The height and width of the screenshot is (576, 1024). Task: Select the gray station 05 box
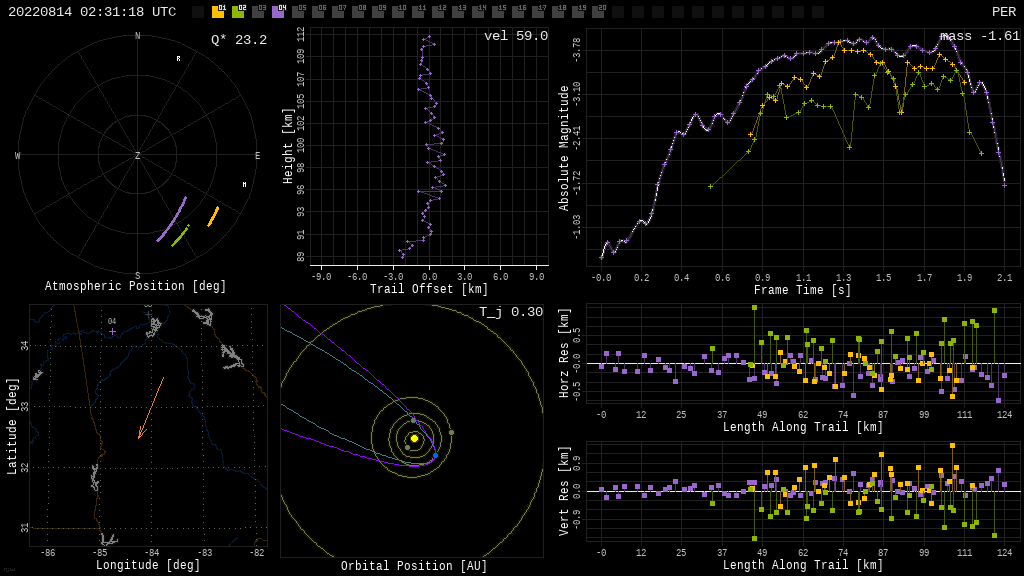[298, 12]
